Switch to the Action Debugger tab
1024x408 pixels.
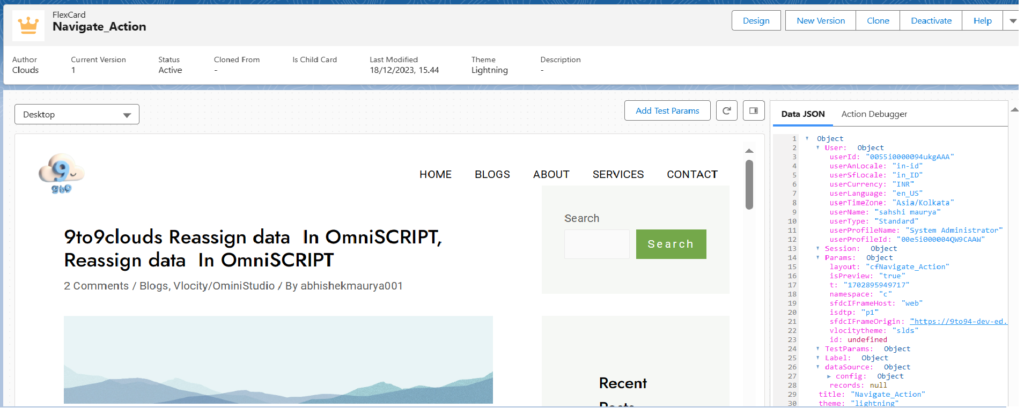click(874, 114)
